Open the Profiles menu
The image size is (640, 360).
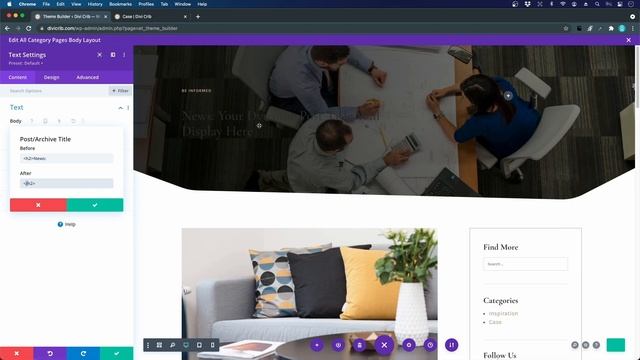[146, 4]
